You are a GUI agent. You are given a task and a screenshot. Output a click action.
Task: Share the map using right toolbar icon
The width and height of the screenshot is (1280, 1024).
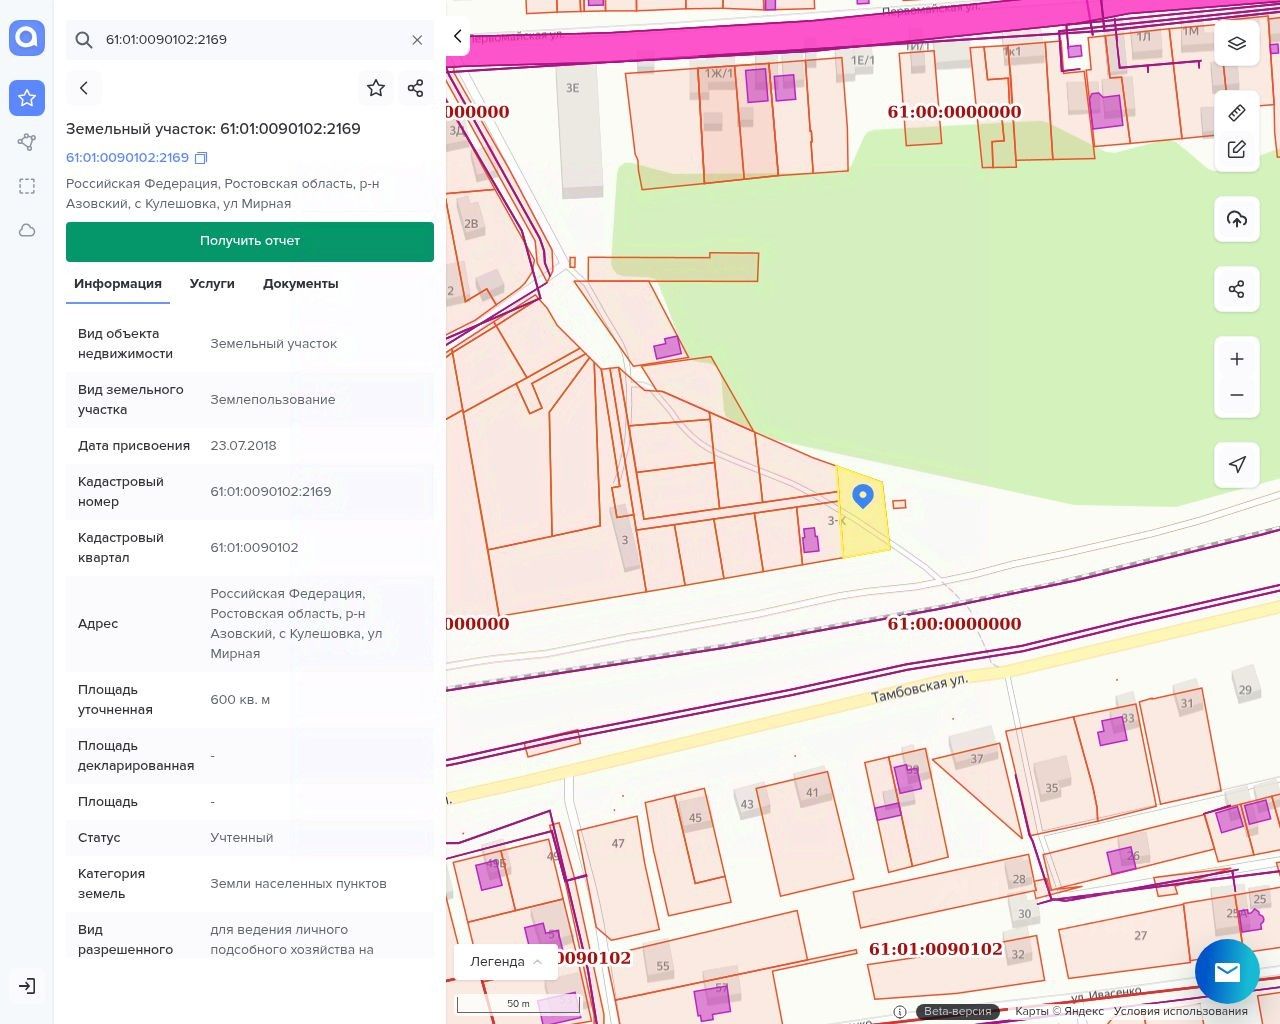click(1237, 290)
